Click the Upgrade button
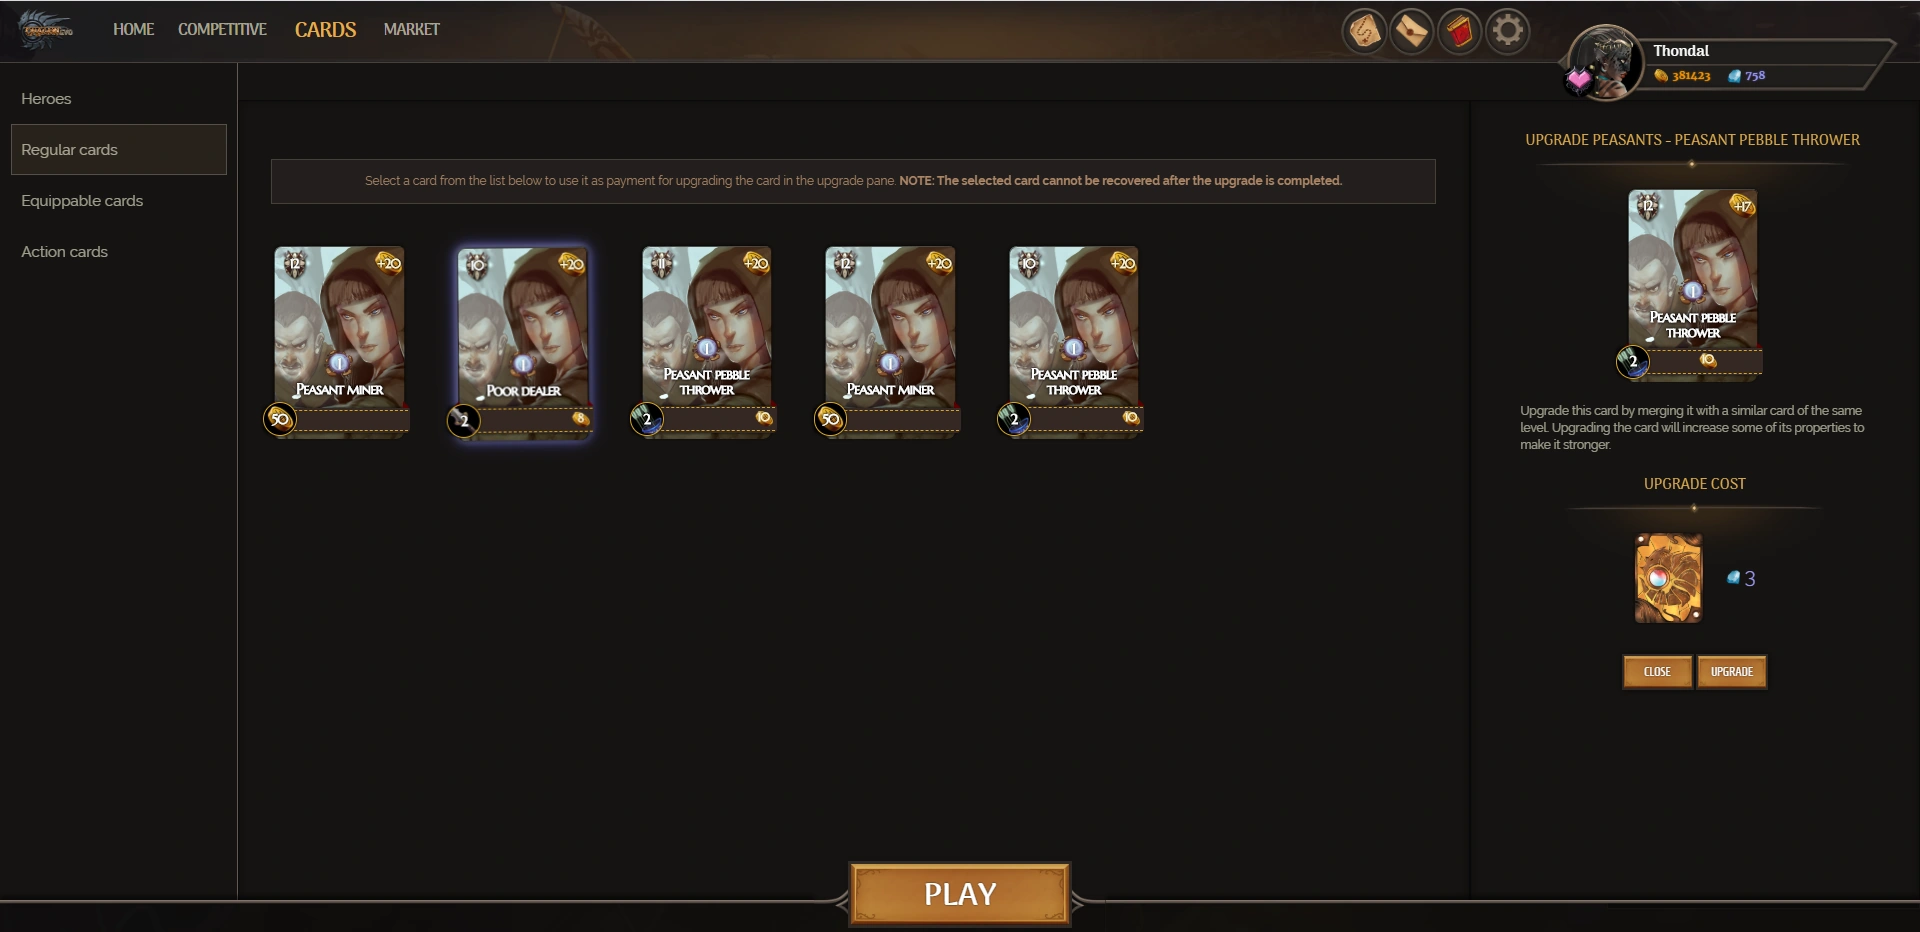The width and height of the screenshot is (1920, 932). pyautogui.click(x=1732, y=672)
